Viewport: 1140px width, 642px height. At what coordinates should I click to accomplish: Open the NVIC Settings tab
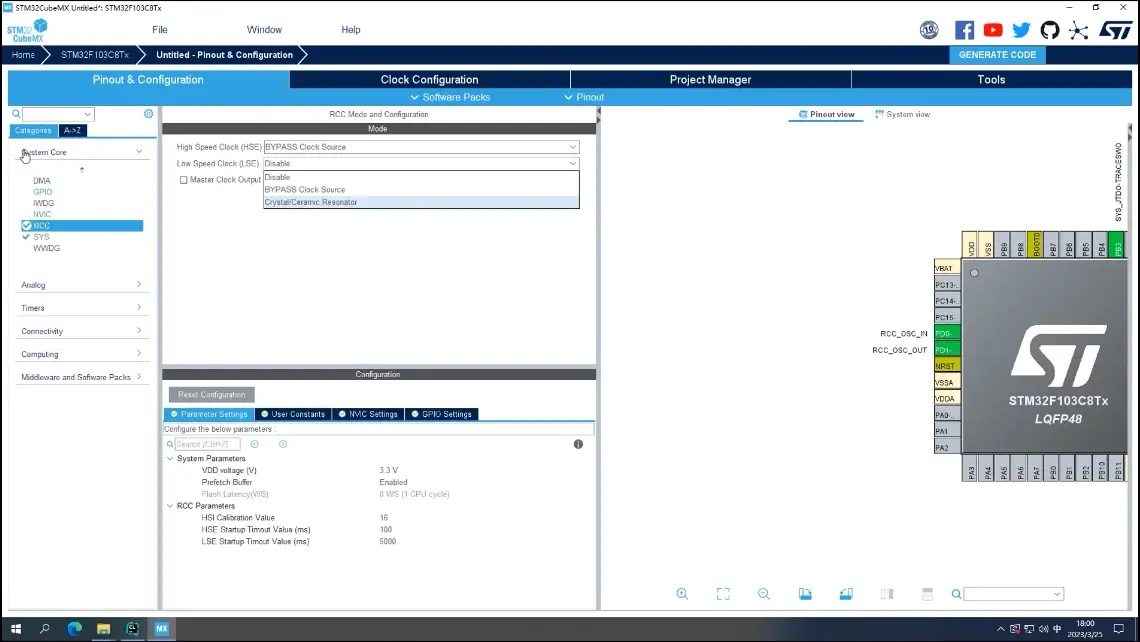click(368, 414)
